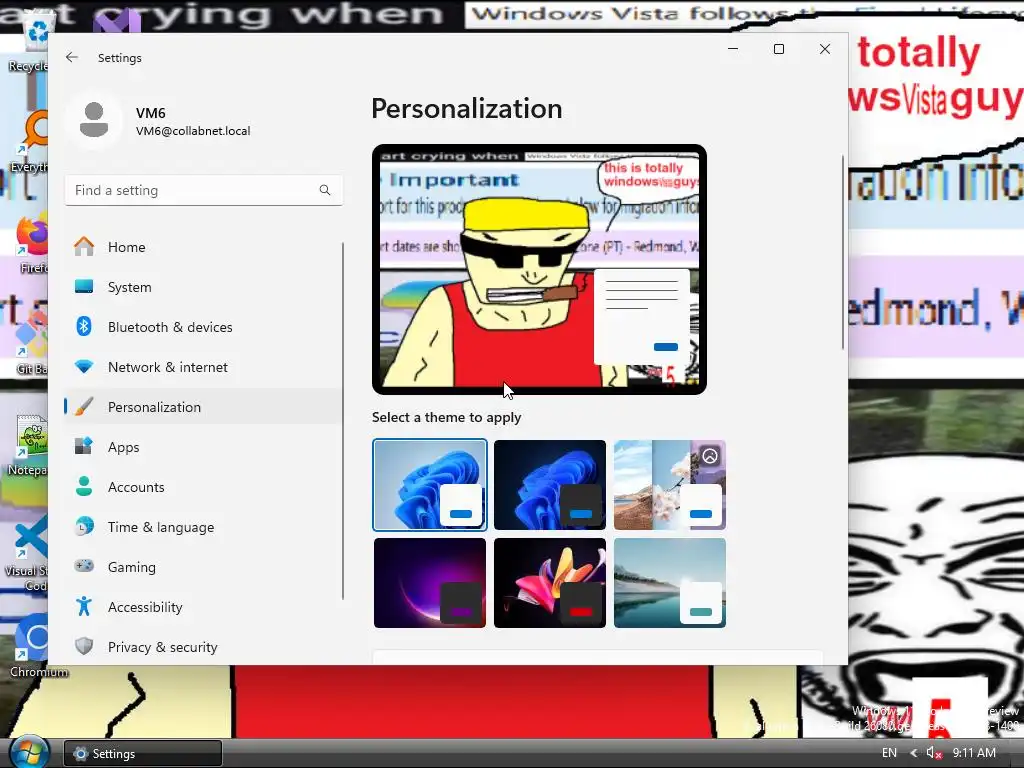Select the Notepad++ desktop shortcut
This screenshot has width=1024, height=768.
(27, 445)
